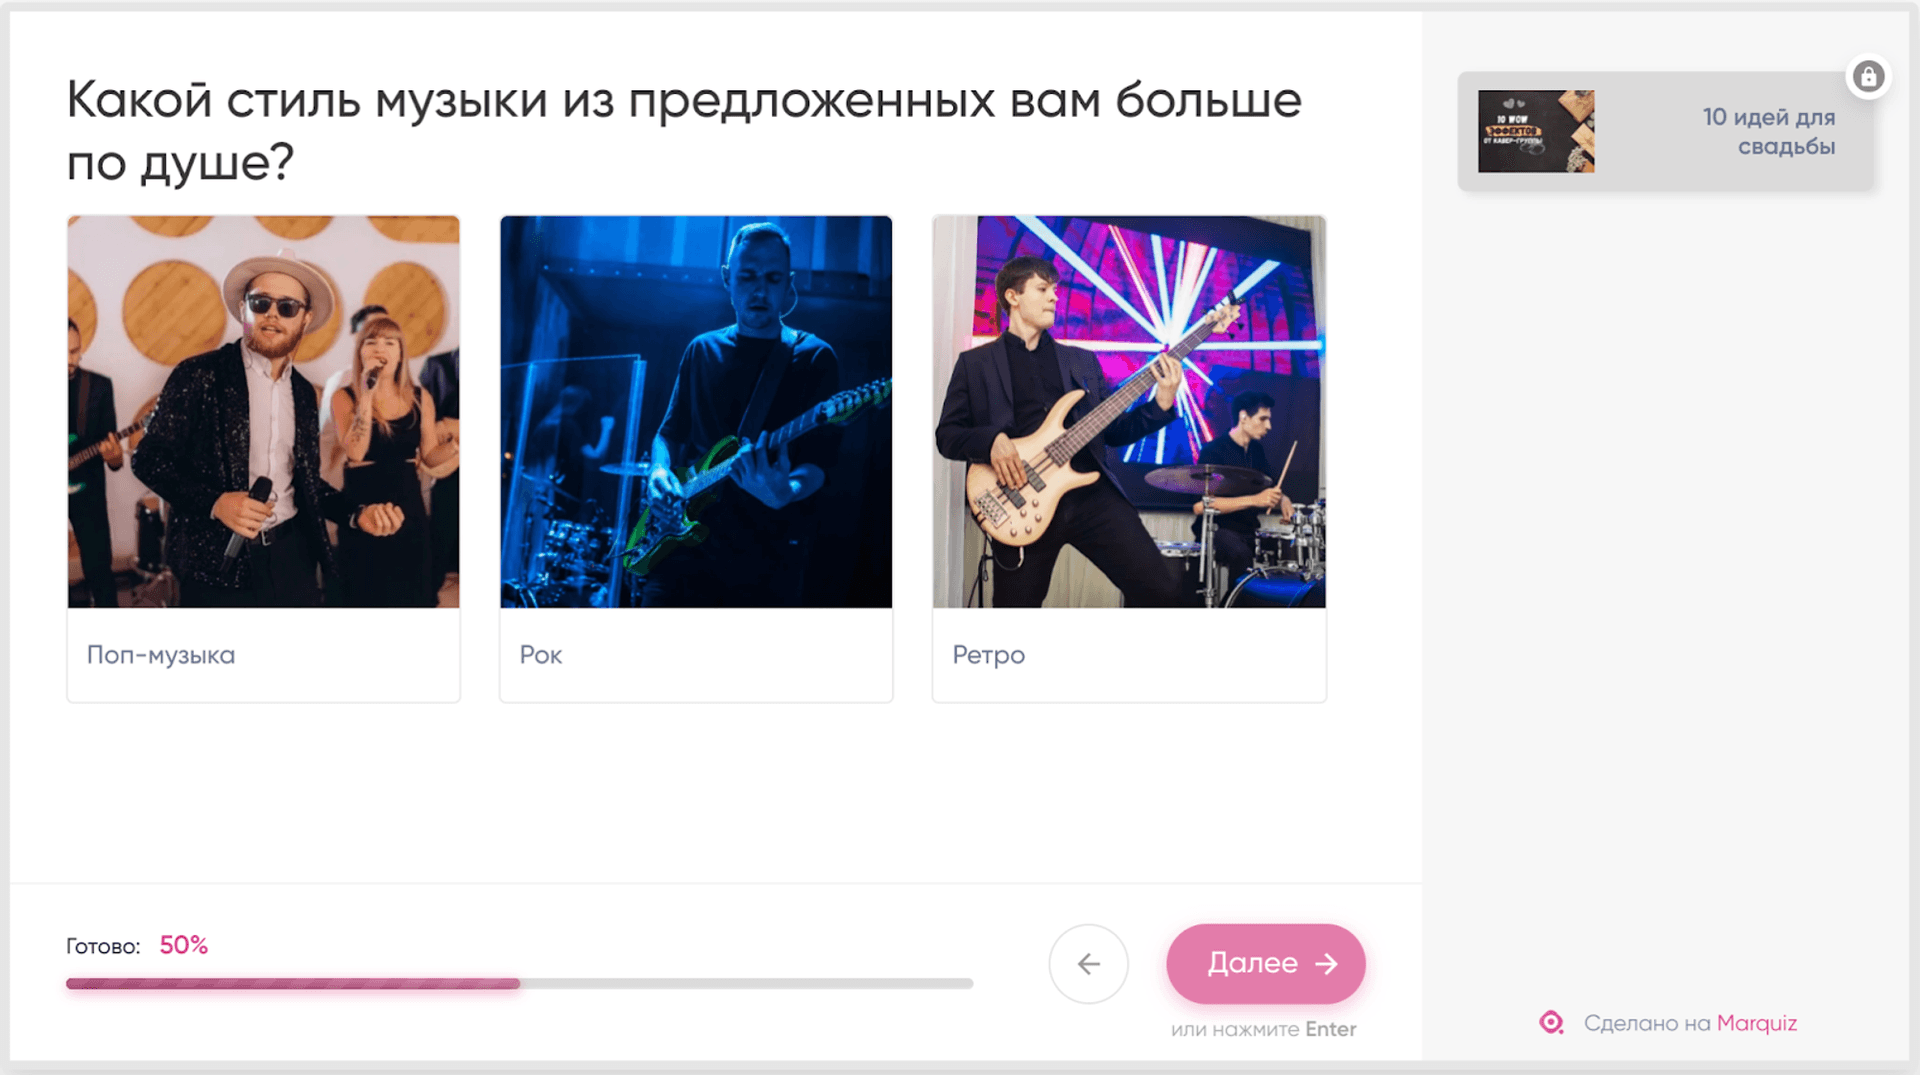Click the unfilled part of progress bar

click(747, 984)
